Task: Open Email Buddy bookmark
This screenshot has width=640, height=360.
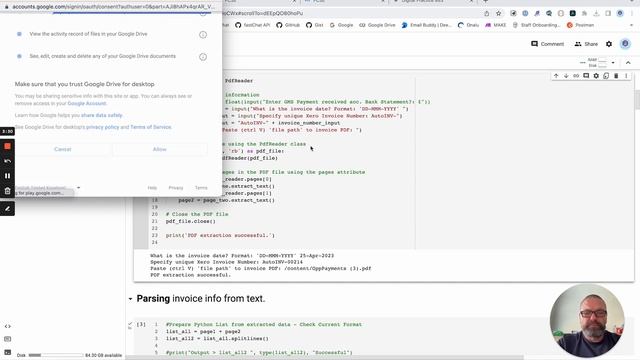Action: point(427,25)
